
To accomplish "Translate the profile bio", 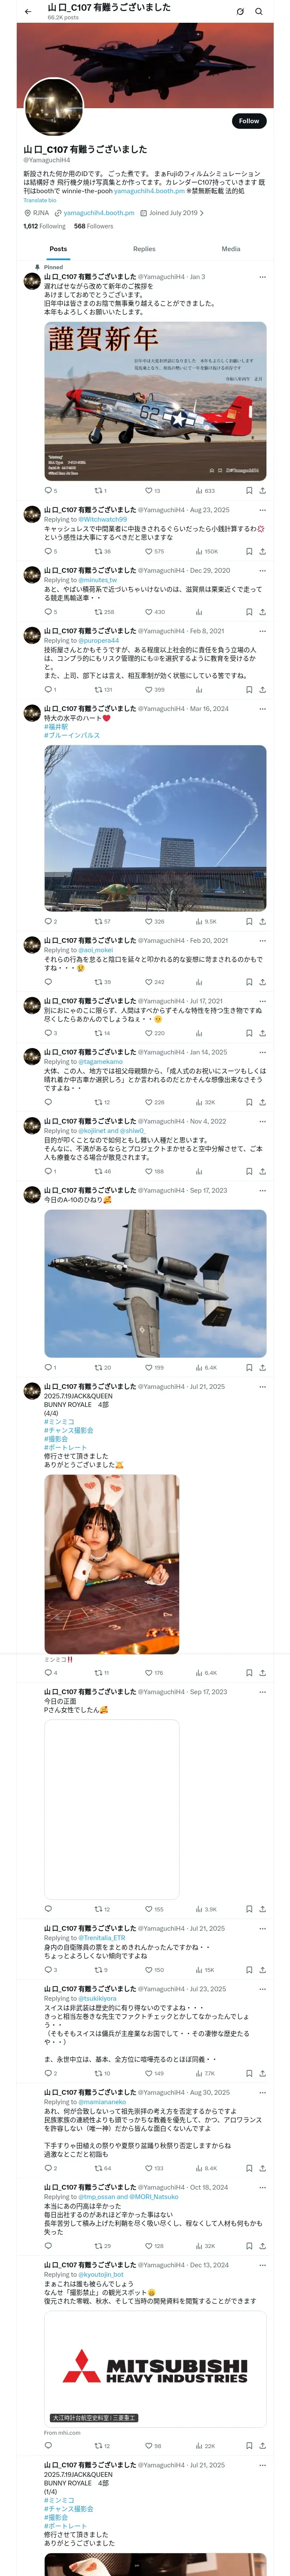I will pos(40,200).
